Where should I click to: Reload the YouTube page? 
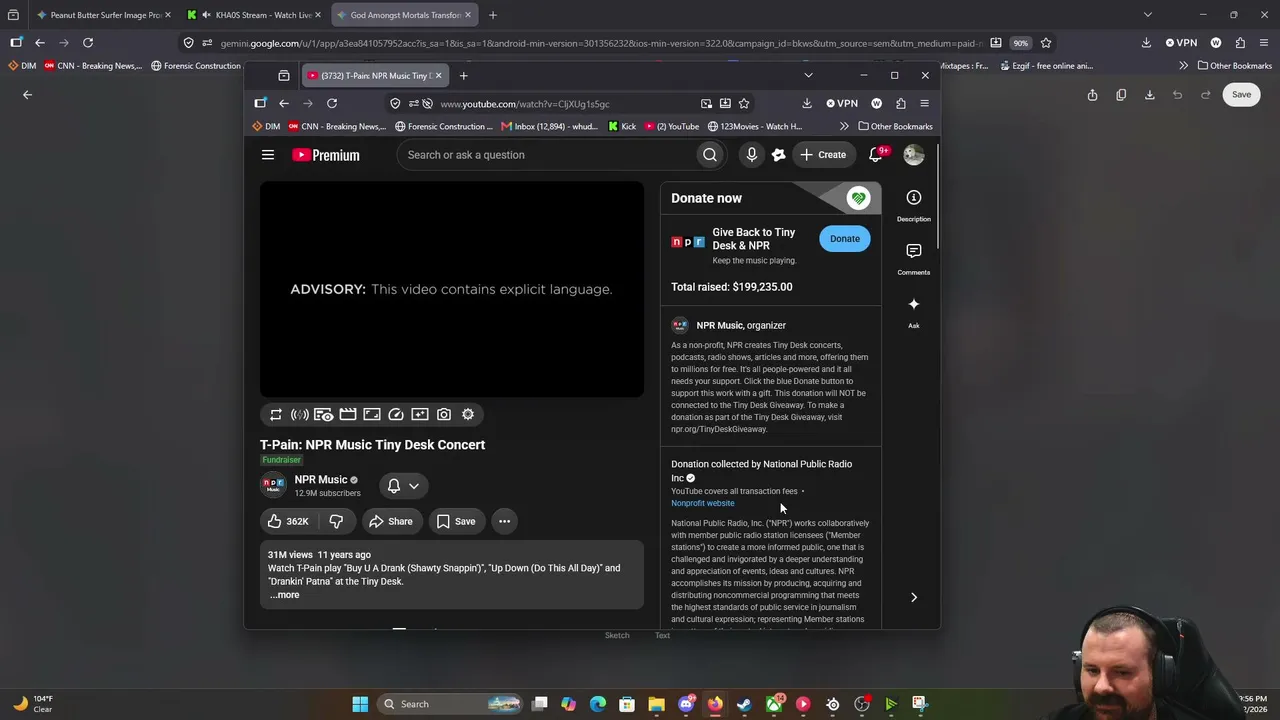coord(332,103)
